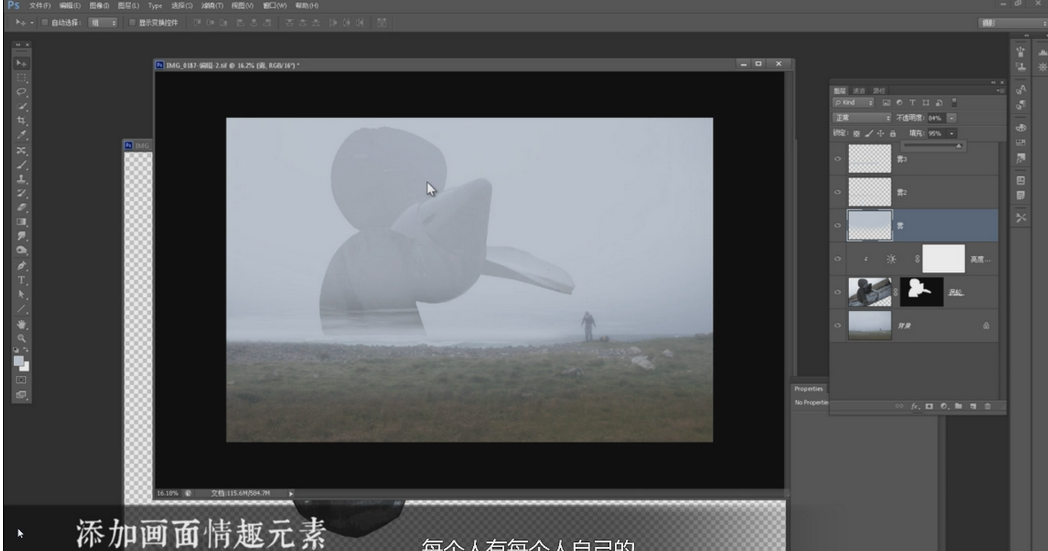1048x551 pixels.
Task: Open the workspace switcher dropdown
Action: [x=1013, y=23]
